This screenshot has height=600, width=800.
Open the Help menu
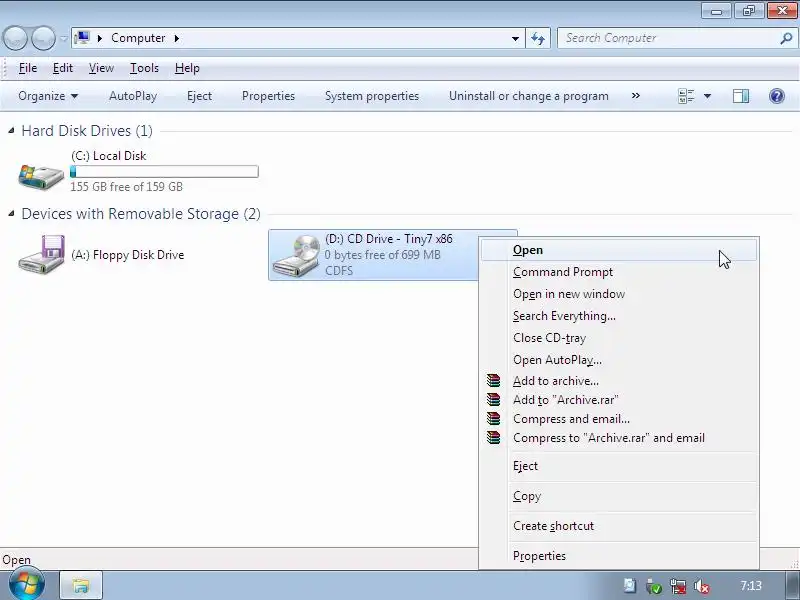[x=187, y=68]
